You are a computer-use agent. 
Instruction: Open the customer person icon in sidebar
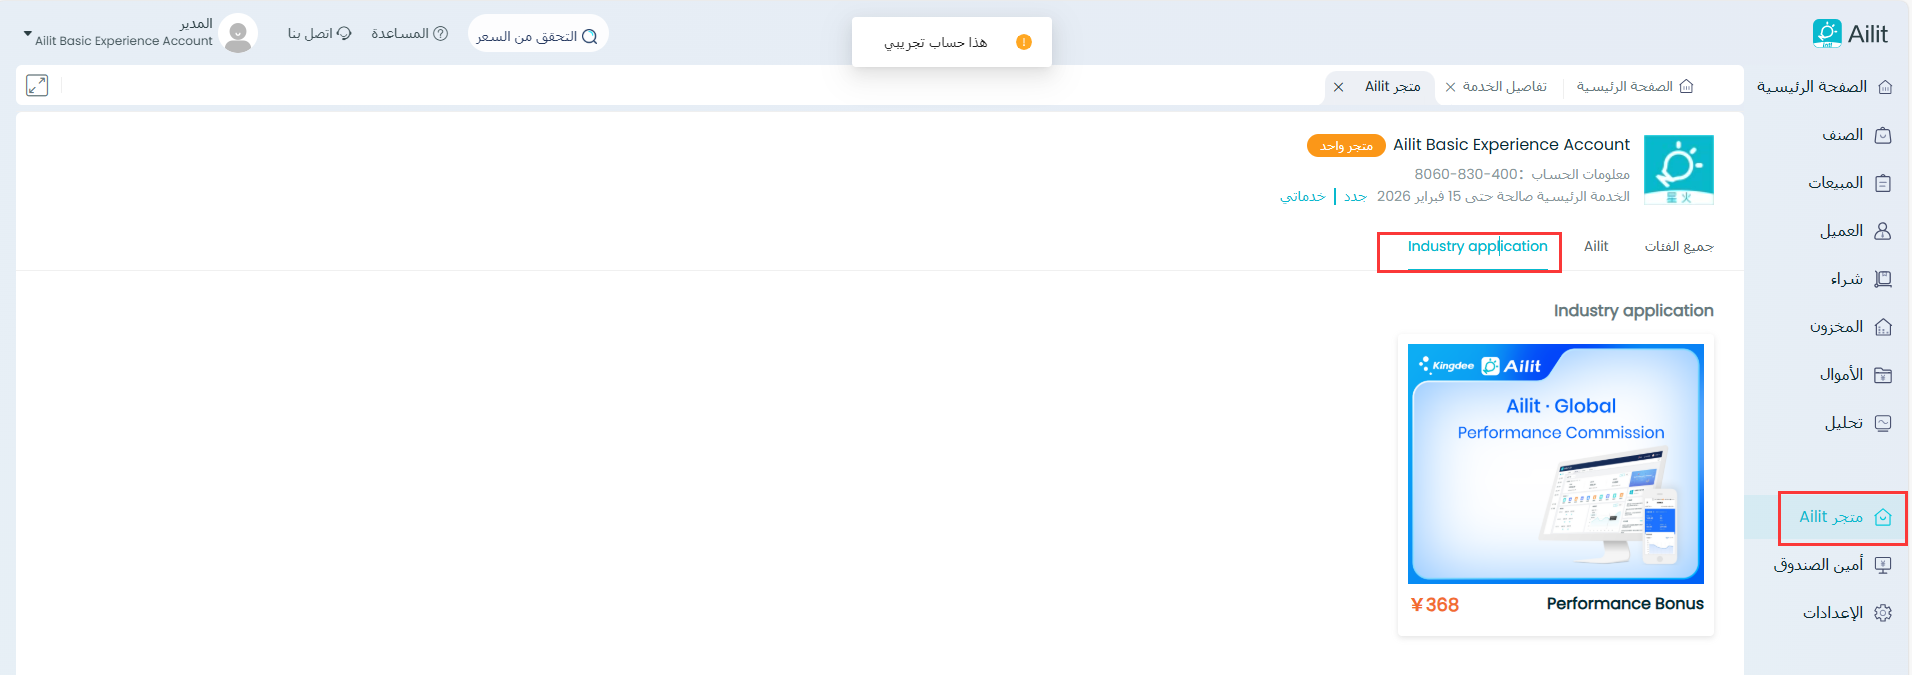(x=1883, y=231)
